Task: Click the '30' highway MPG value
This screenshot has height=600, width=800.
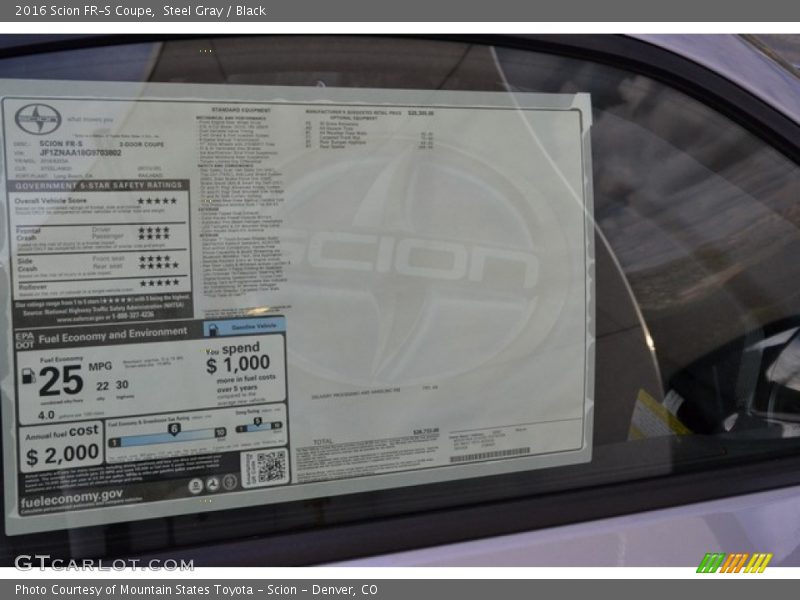Action: click(x=122, y=385)
